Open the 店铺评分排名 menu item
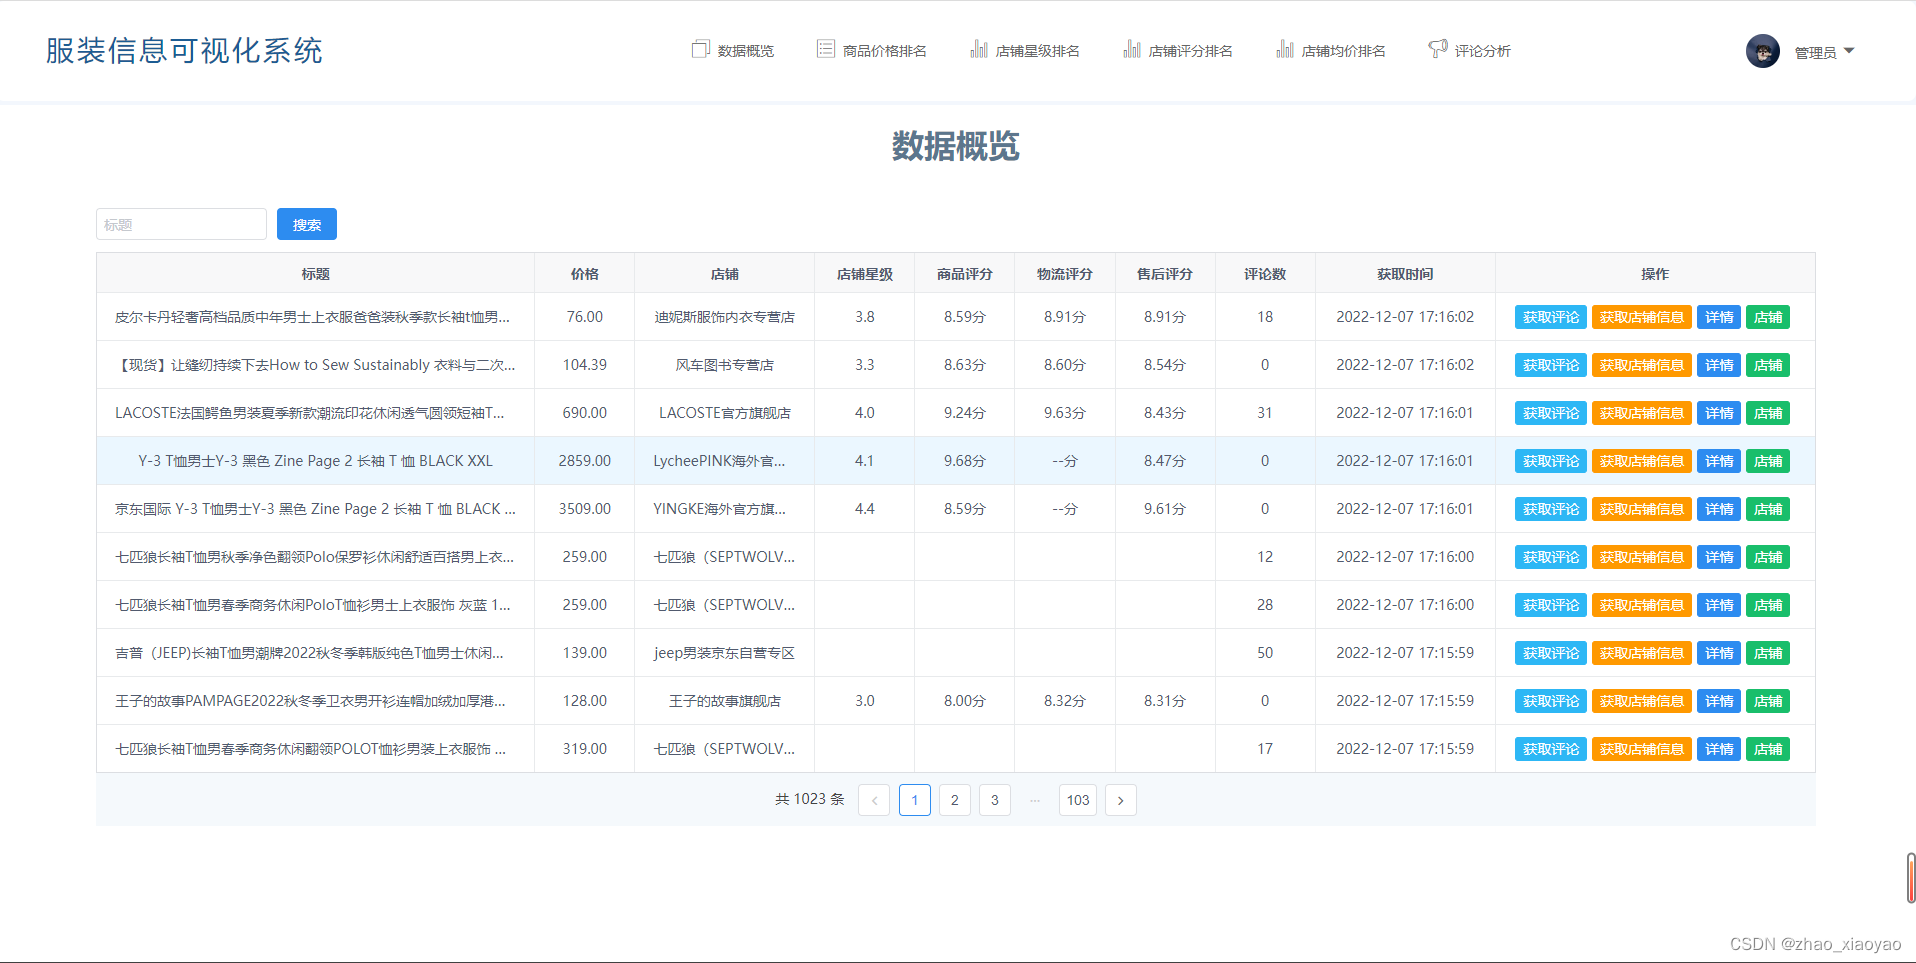The height and width of the screenshot is (963, 1916). (1177, 50)
